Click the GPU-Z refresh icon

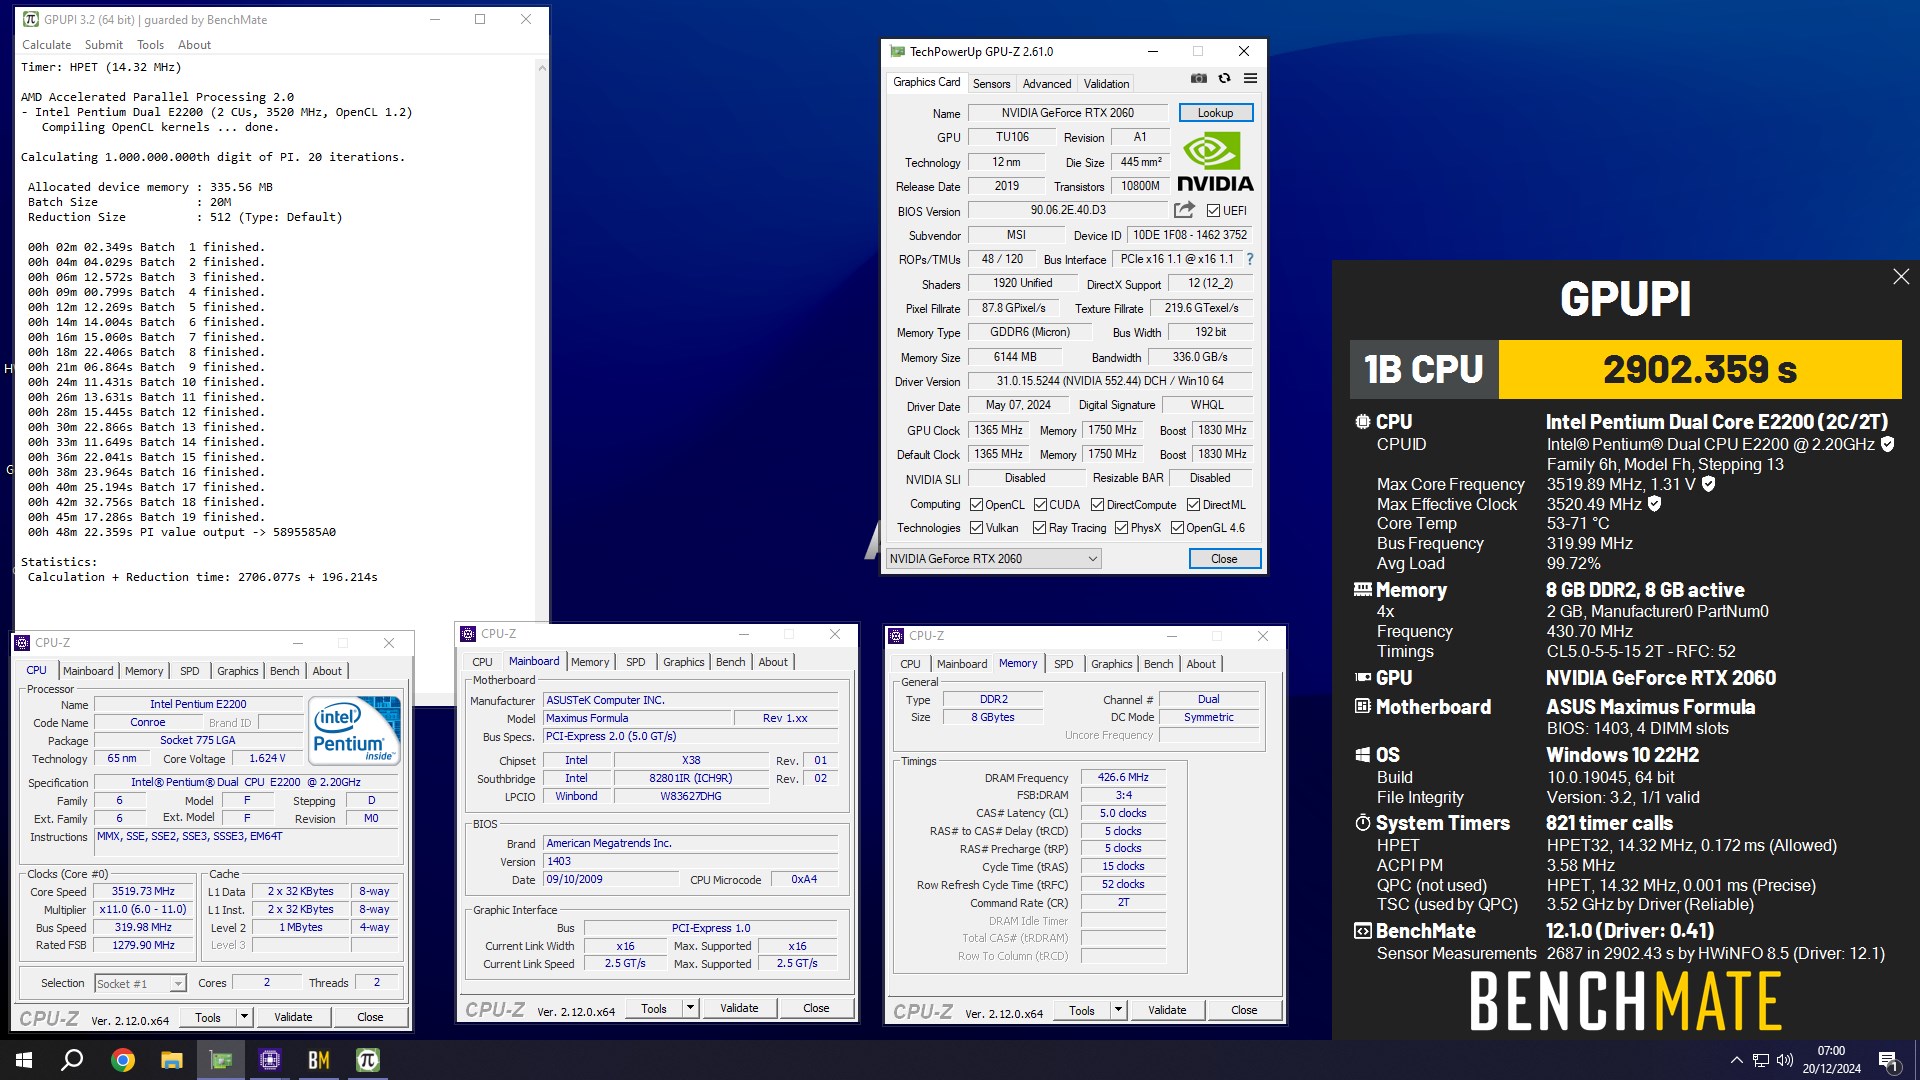[1224, 79]
